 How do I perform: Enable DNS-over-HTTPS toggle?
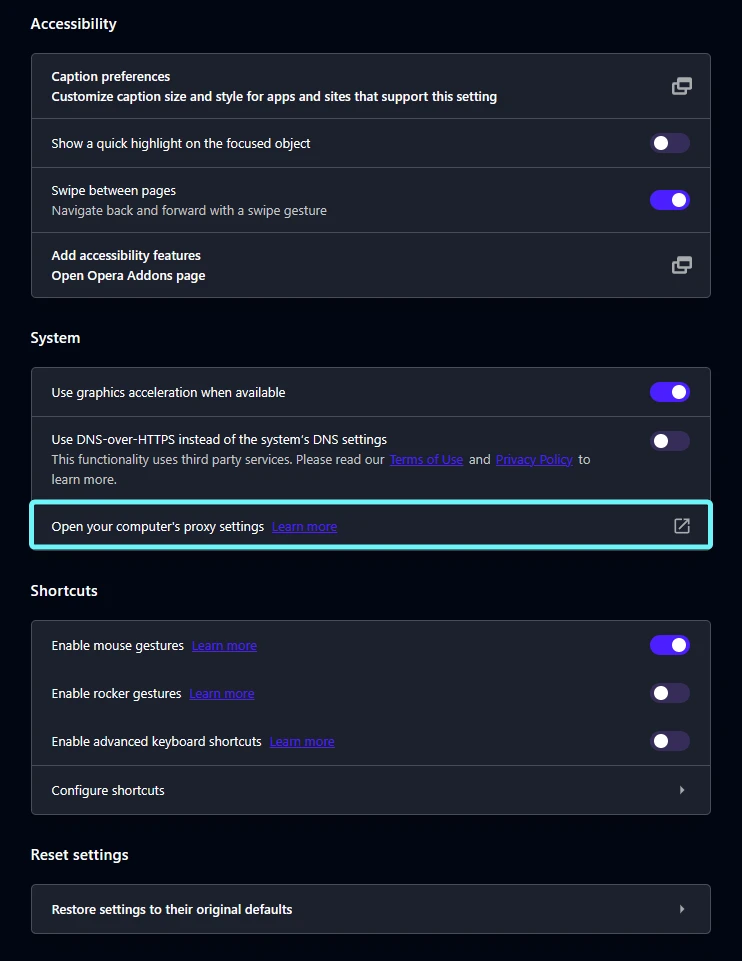pyautogui.click(x=670, y=441)
